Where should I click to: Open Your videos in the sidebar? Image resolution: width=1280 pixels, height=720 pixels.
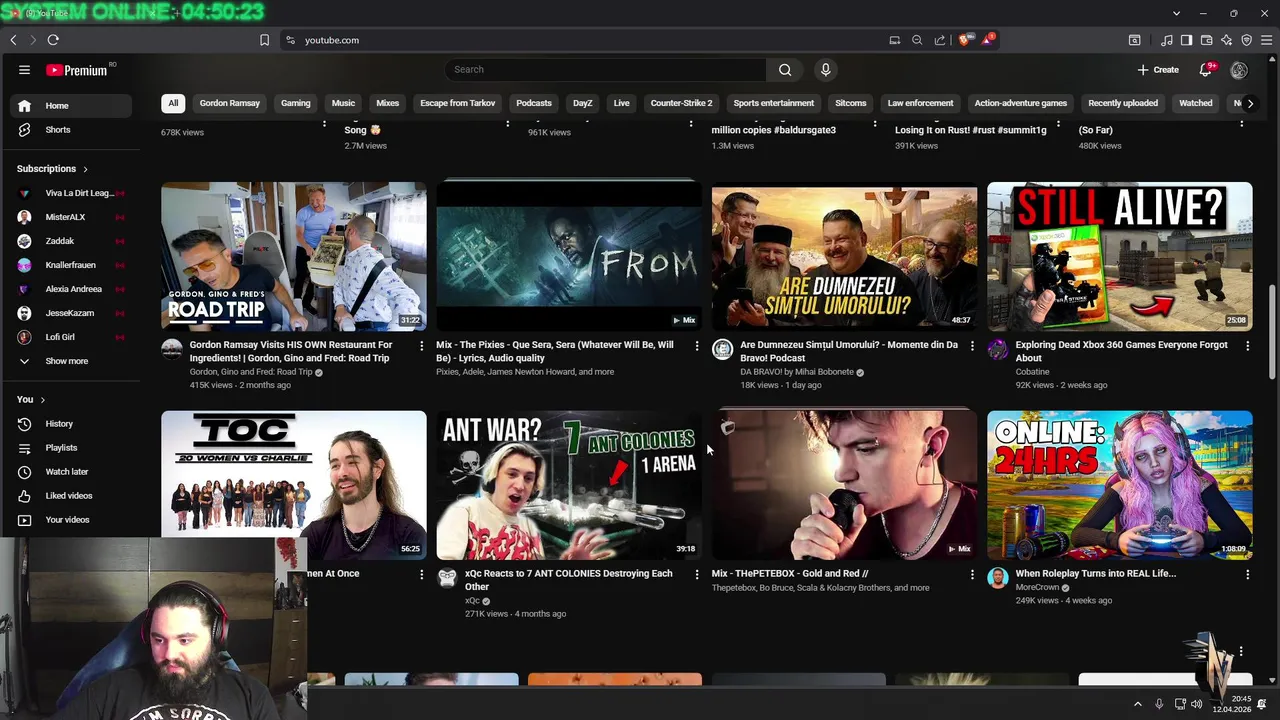(x=69, y=520)
